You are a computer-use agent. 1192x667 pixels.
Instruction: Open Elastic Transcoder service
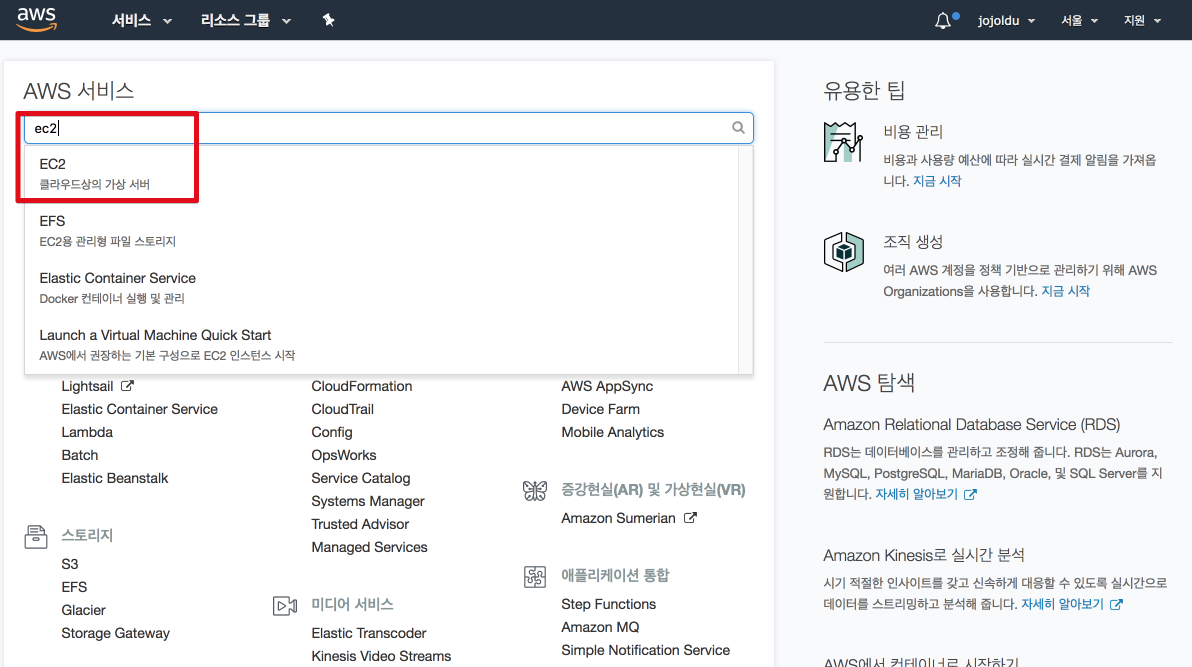point(369,633)
